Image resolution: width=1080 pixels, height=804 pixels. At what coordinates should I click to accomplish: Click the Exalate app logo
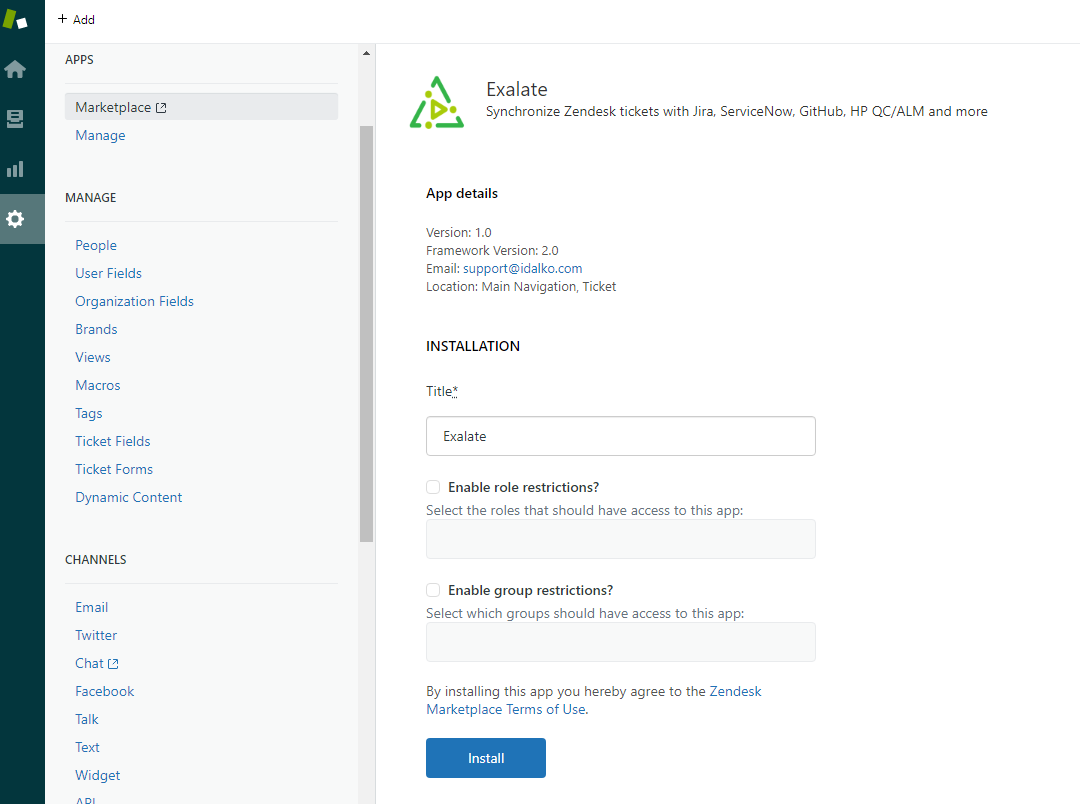click(437, 103)
